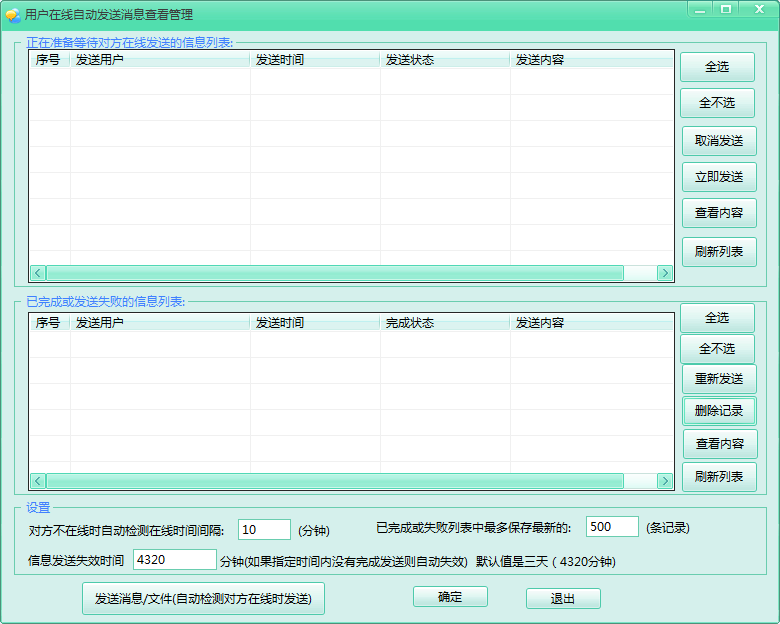Focus the detection interval field showing 10

pos(264,530)
